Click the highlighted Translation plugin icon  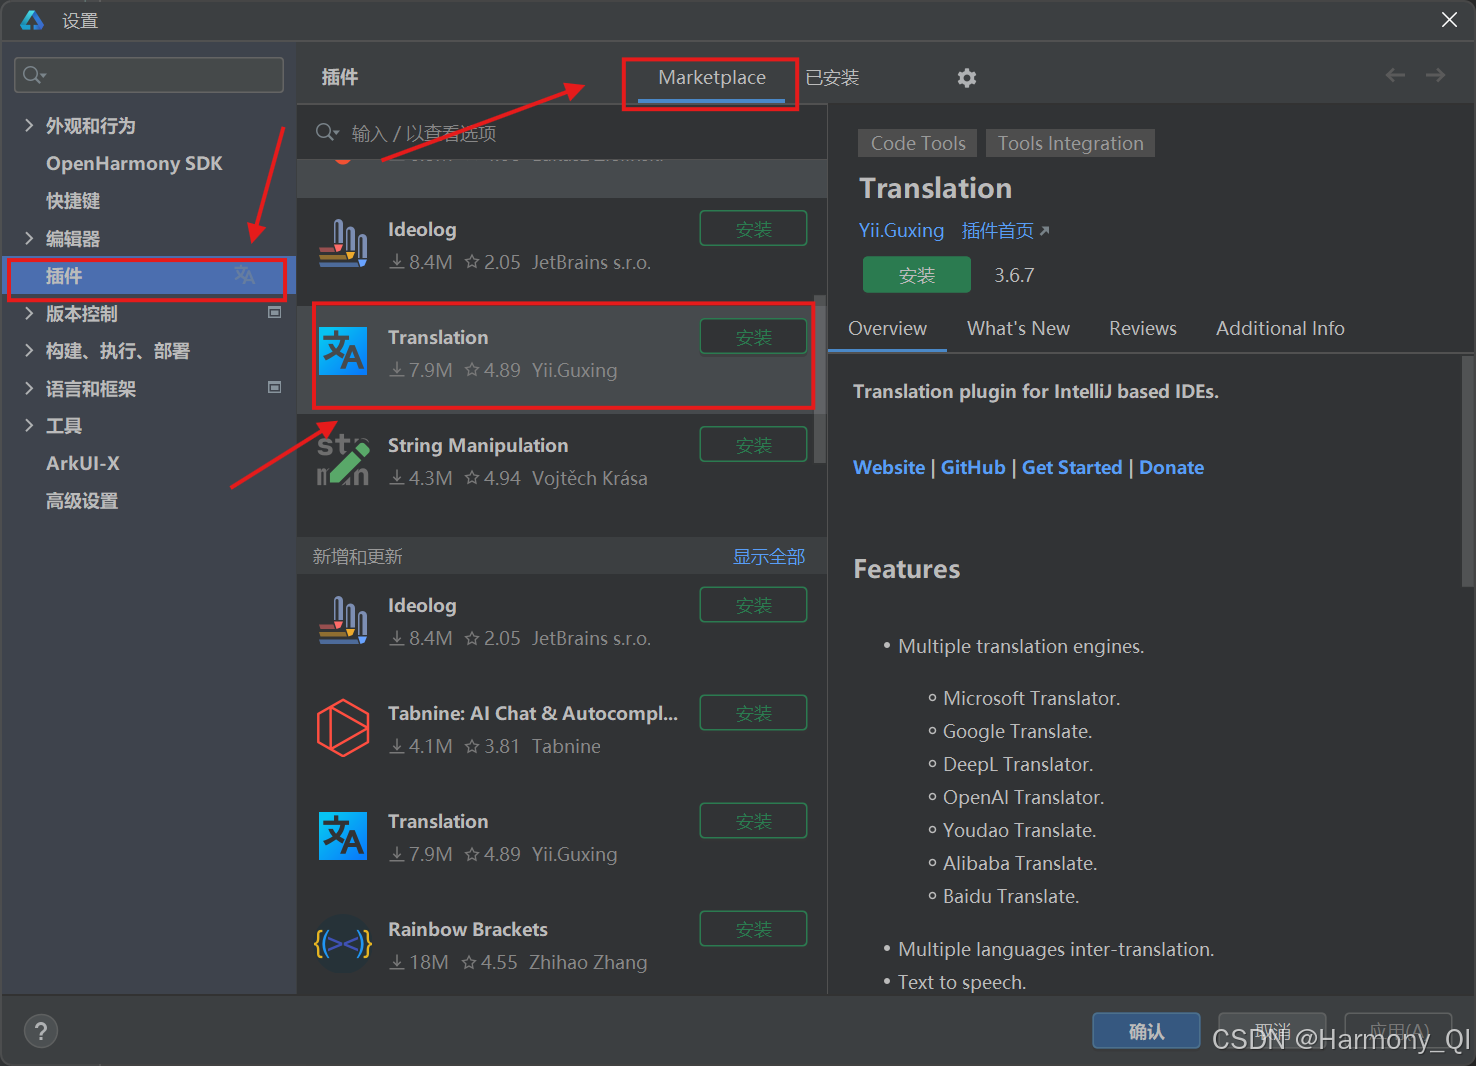point(343,351)
